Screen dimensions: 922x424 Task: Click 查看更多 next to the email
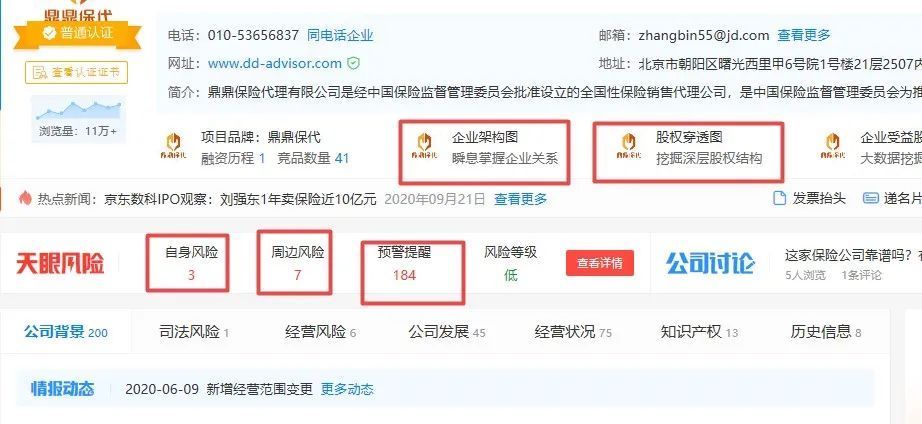pyautogui.click(x=804, y=35)
